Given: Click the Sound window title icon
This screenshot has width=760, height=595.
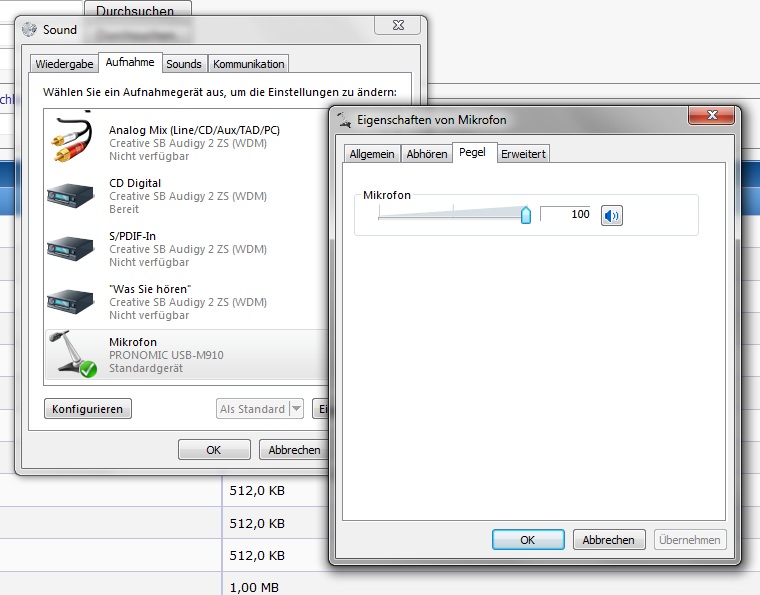Looking at the screenshot, I should [x=30, y=30].
